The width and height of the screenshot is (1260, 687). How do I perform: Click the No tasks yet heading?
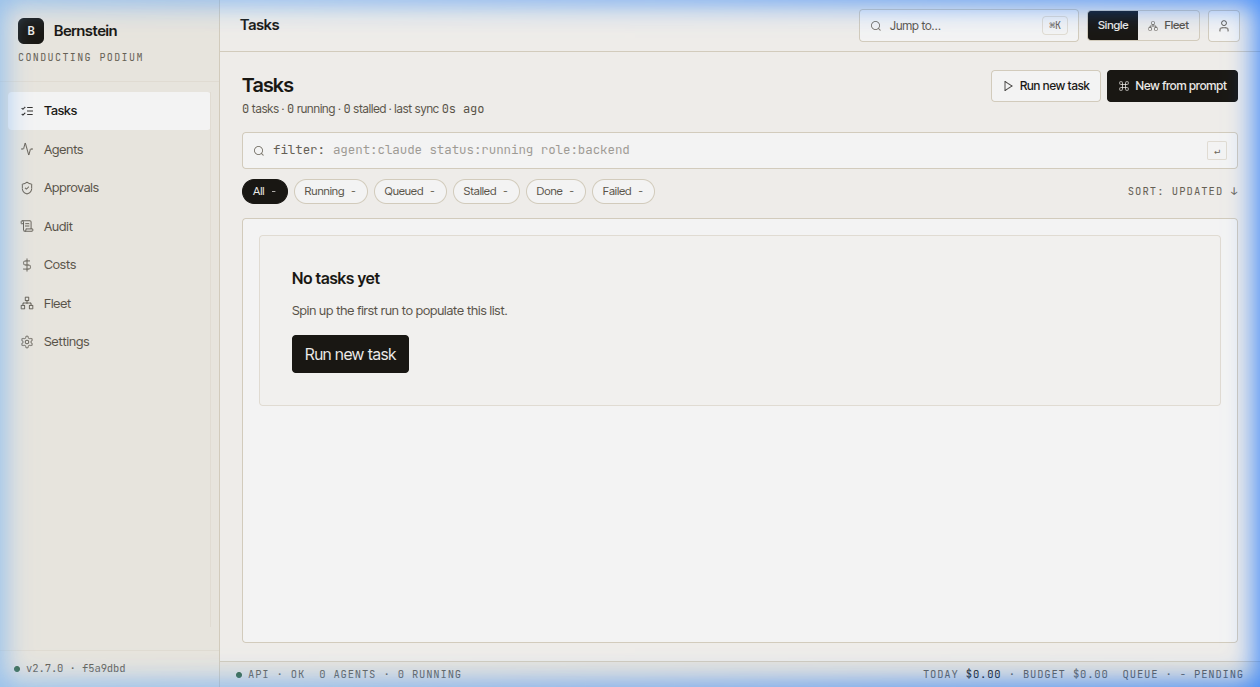[336, 278]
